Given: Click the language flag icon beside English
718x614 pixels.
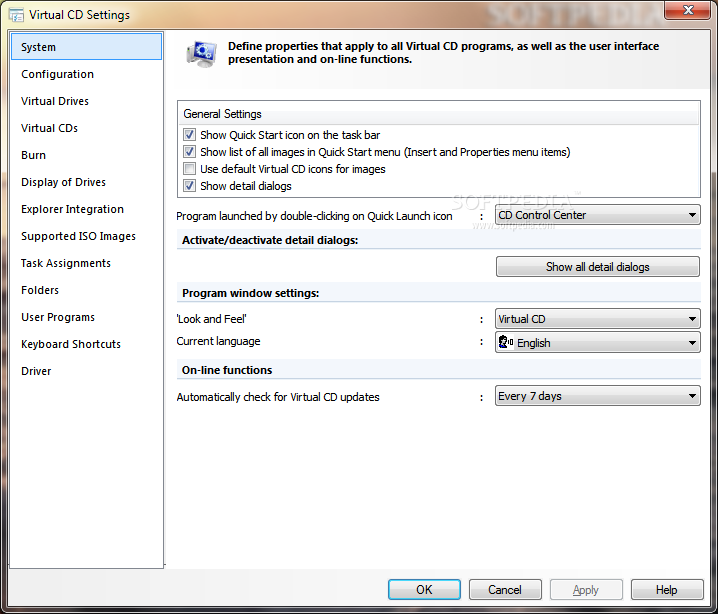Looking at the screenshot, I should coord(506,342).
